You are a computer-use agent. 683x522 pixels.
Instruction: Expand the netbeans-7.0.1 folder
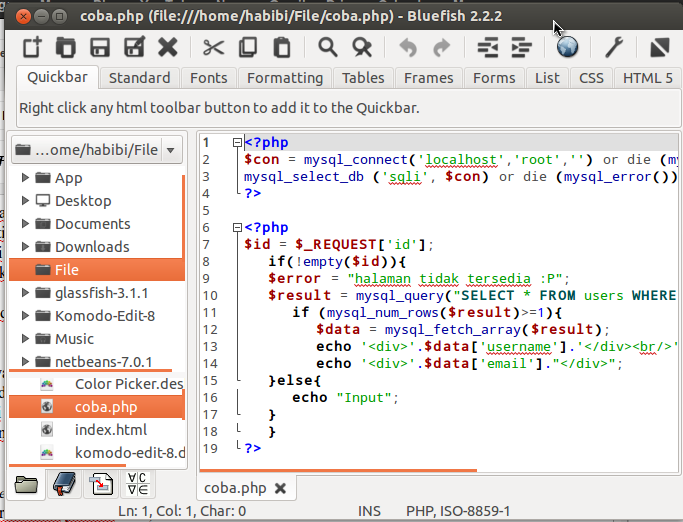tap(25, 362)
